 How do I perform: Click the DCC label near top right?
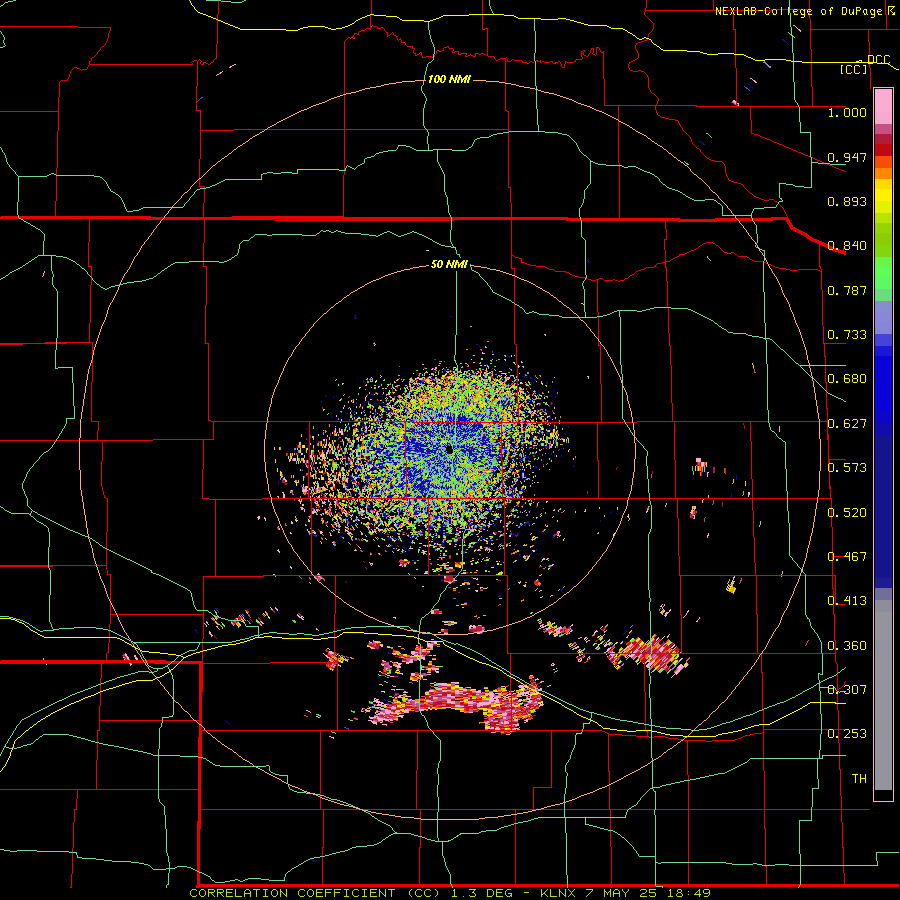tap(878, 59)
